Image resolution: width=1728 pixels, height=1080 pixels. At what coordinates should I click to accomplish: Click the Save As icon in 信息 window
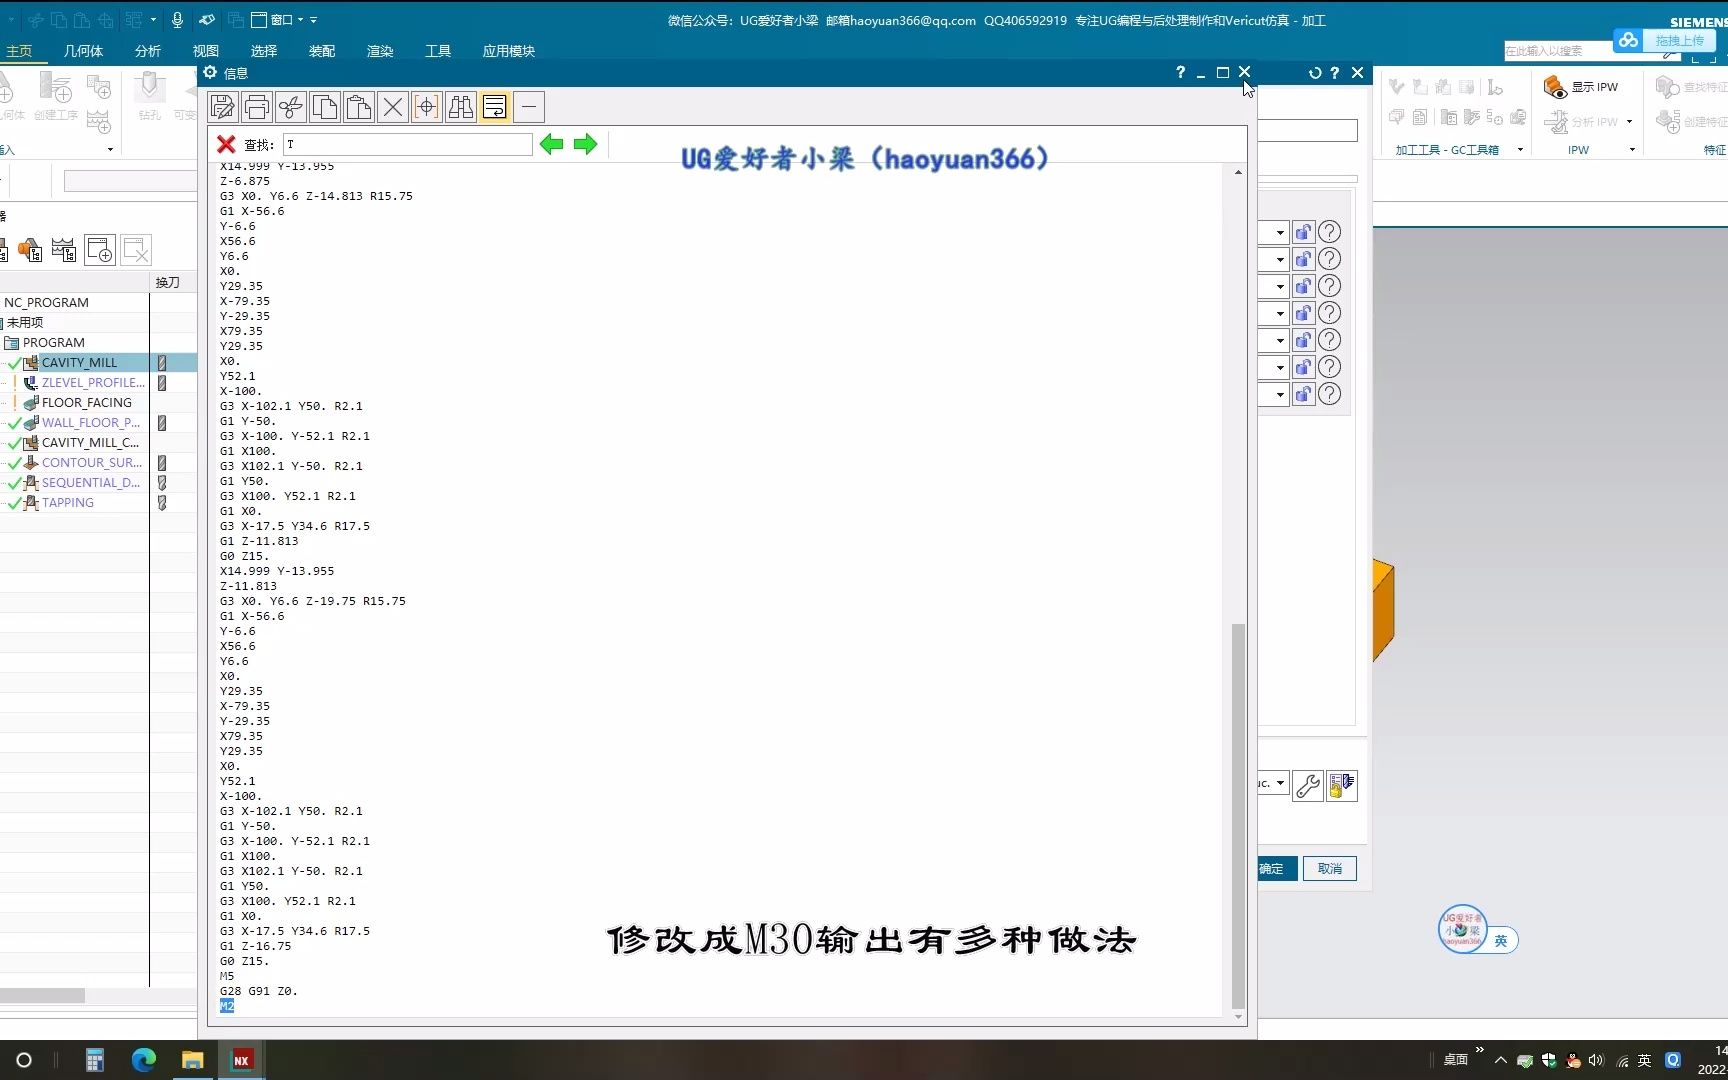pos(223,107)
